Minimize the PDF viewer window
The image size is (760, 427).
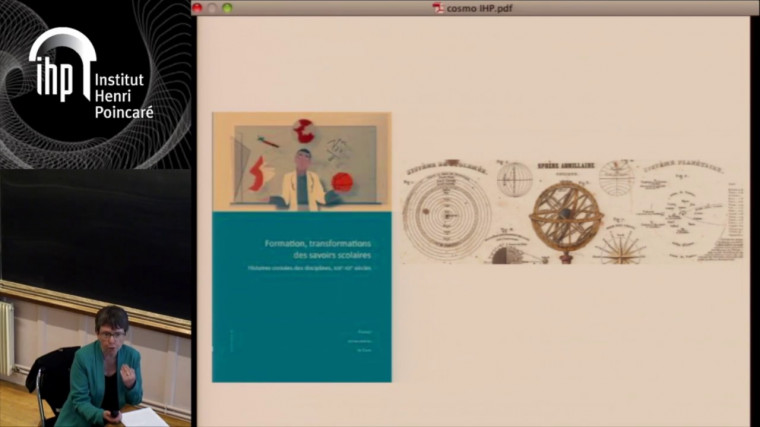click(212, 7)
